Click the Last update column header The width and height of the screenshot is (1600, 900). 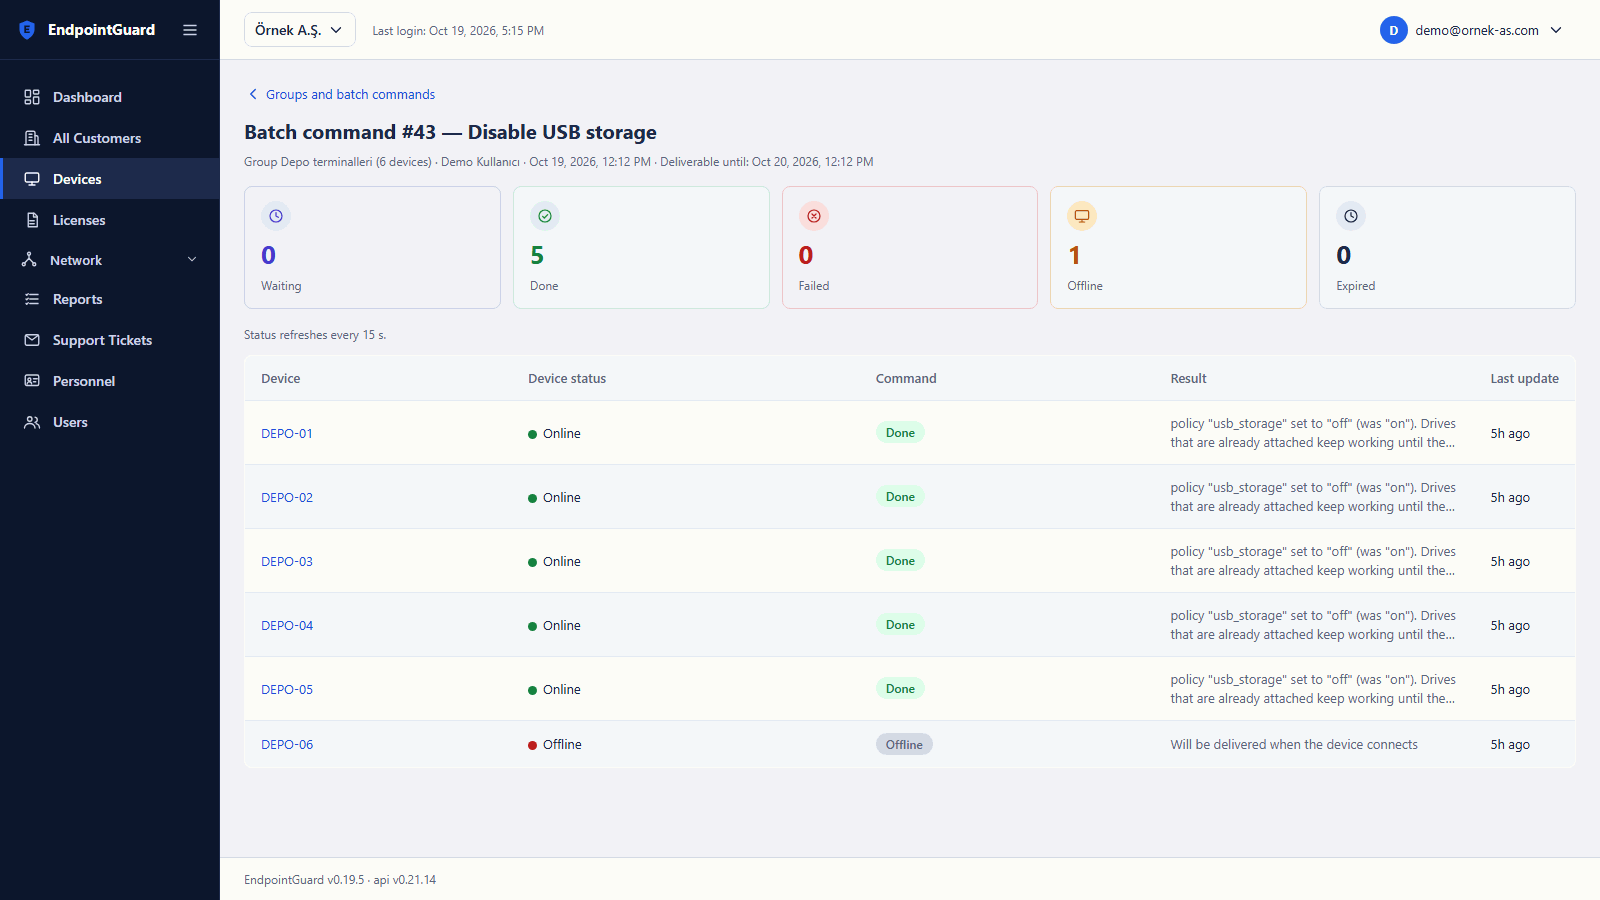tap(1524, 378)
